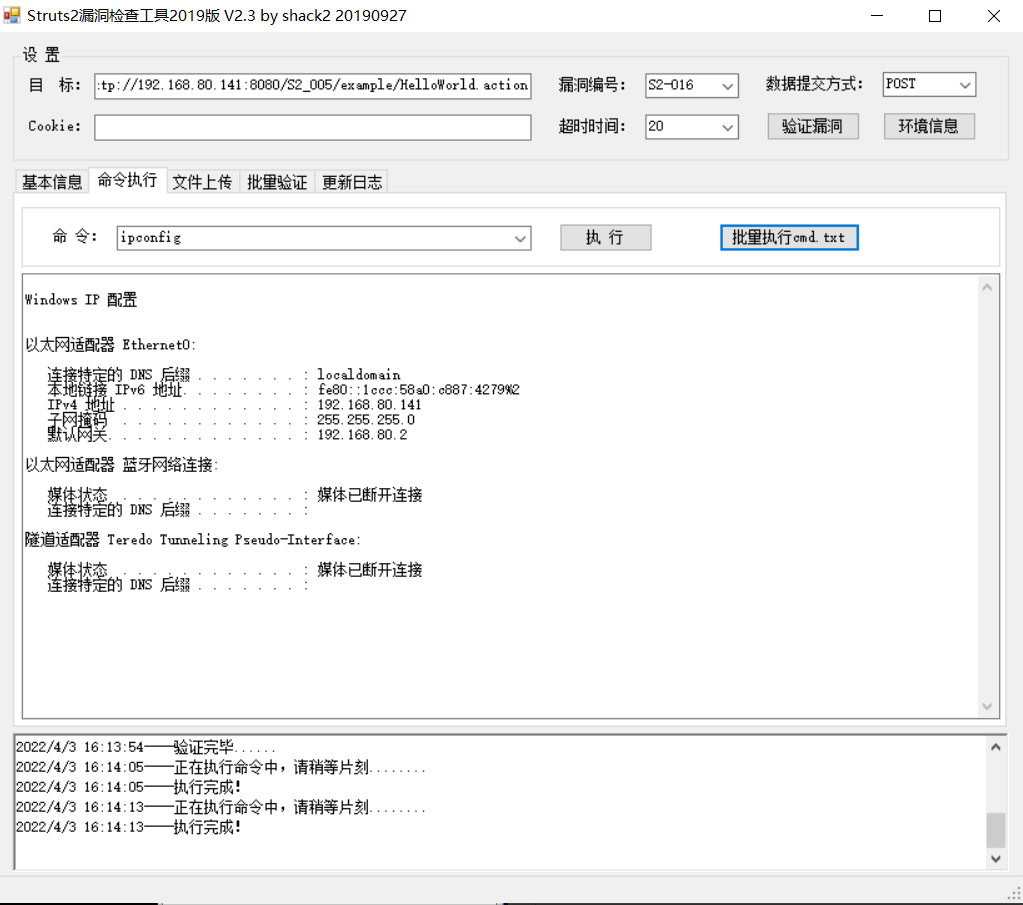Click the localdomain DNS suffix text
1023x905 pixels.
[359, 375]
